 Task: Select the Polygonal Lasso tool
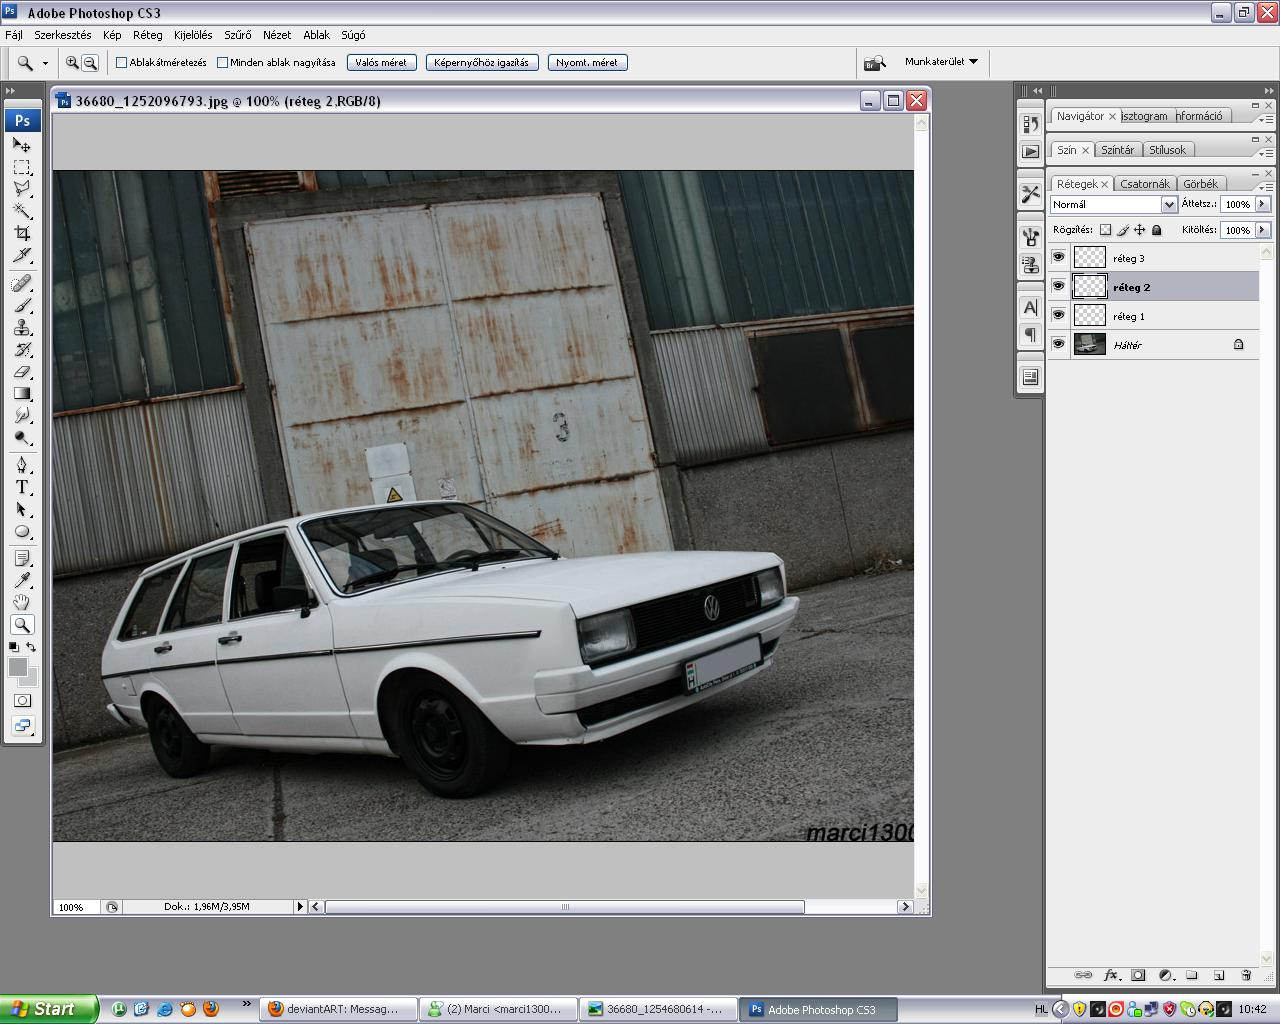click(22, 189)
